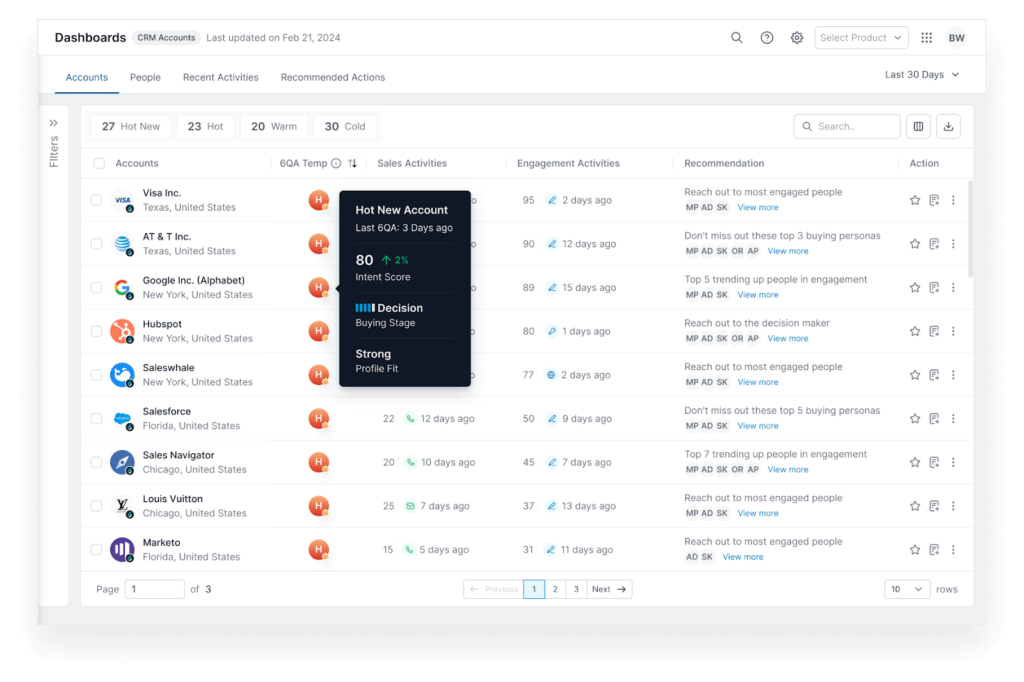Open three-dot menu for Salesforce row
This screenshot has width=1024, height=682.
point(953,419)
